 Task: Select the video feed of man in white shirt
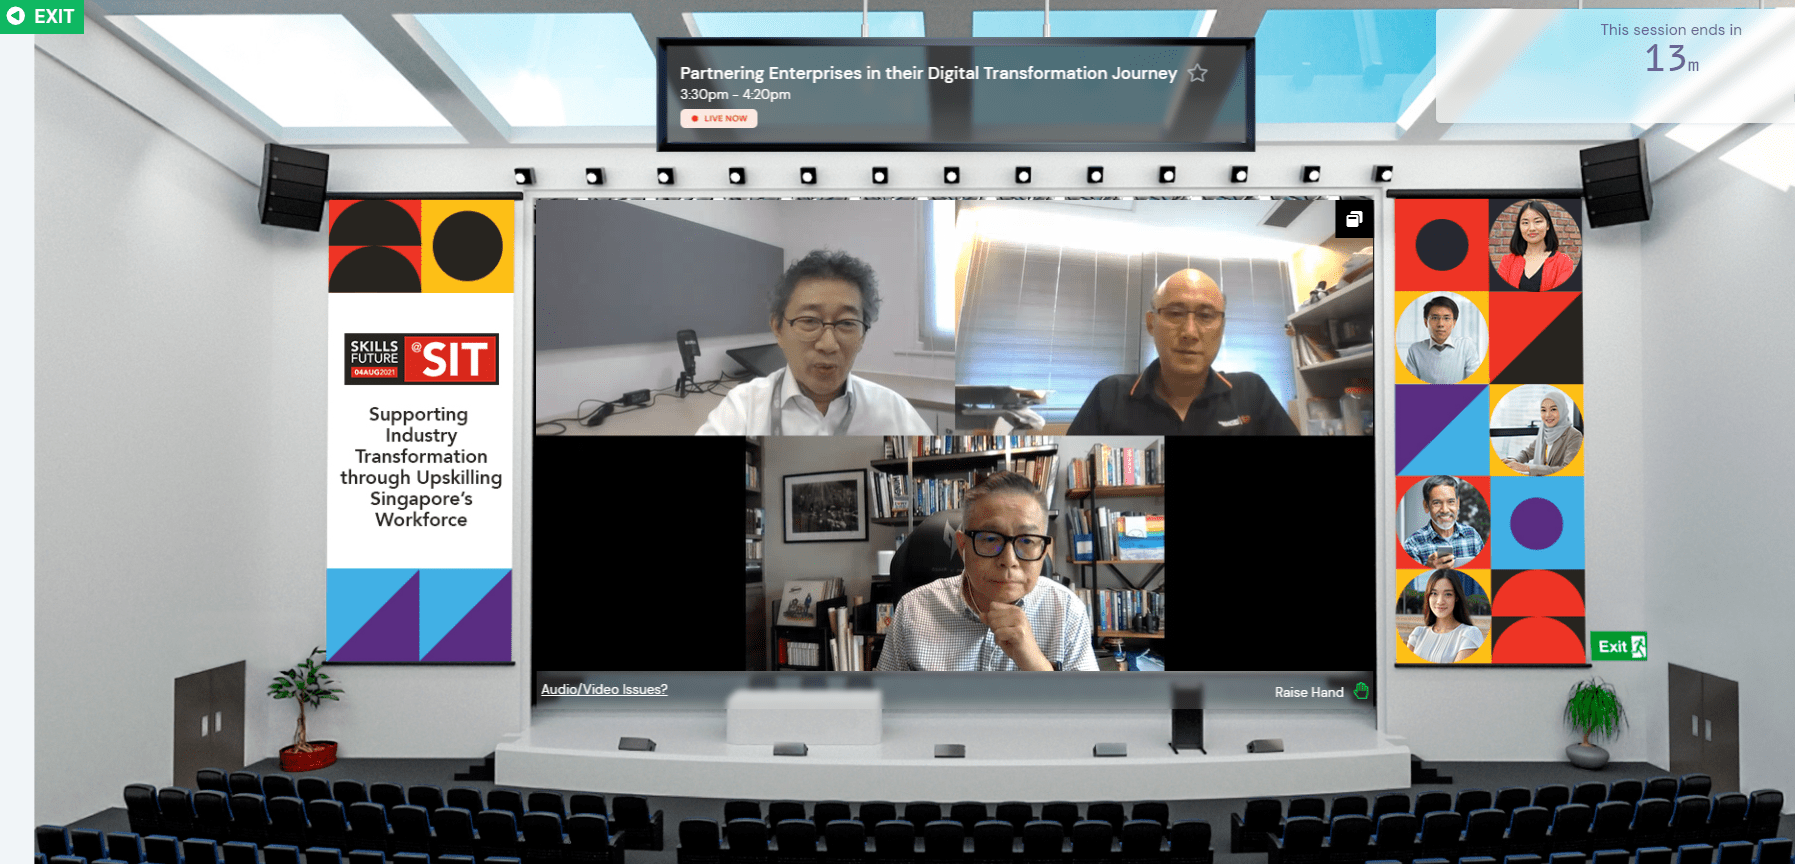[x=744, y=317]
